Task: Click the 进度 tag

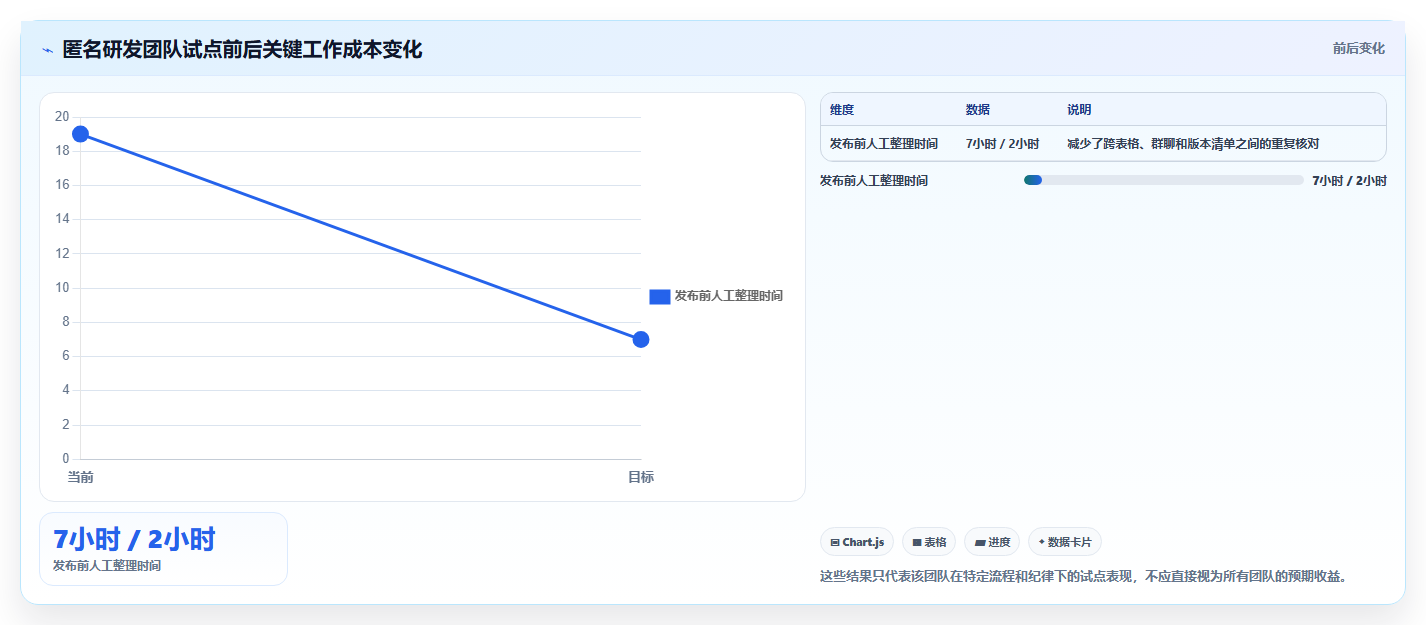Action: 993,542
